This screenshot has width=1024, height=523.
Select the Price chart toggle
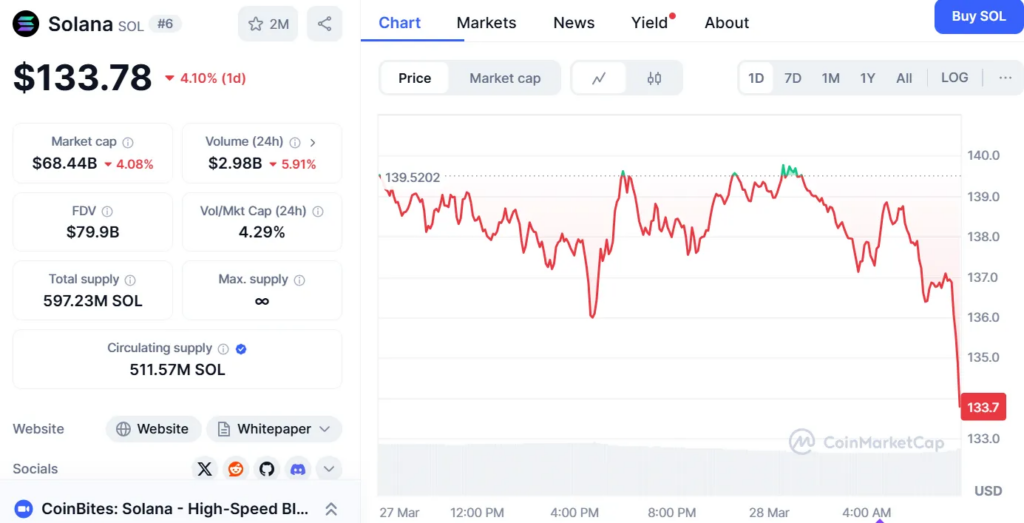tap(415, 78)
